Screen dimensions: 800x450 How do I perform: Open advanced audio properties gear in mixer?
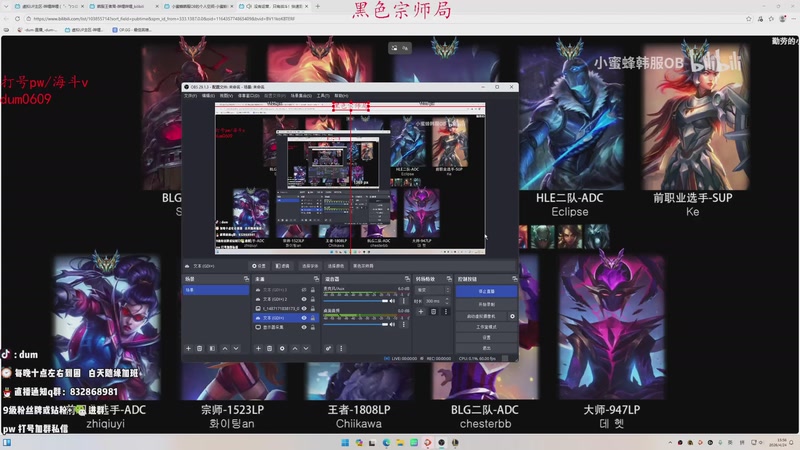328,348
